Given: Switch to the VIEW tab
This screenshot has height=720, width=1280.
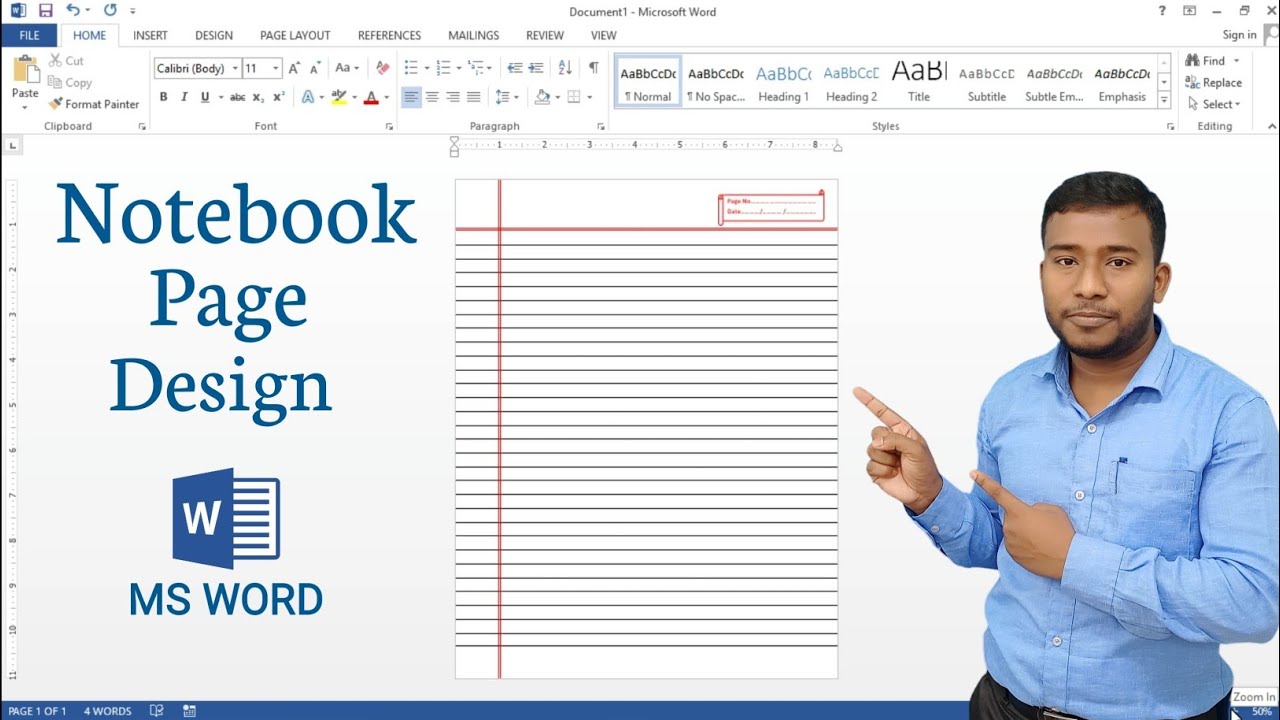Looking at the screenshot, I should [x=603, y=35].
